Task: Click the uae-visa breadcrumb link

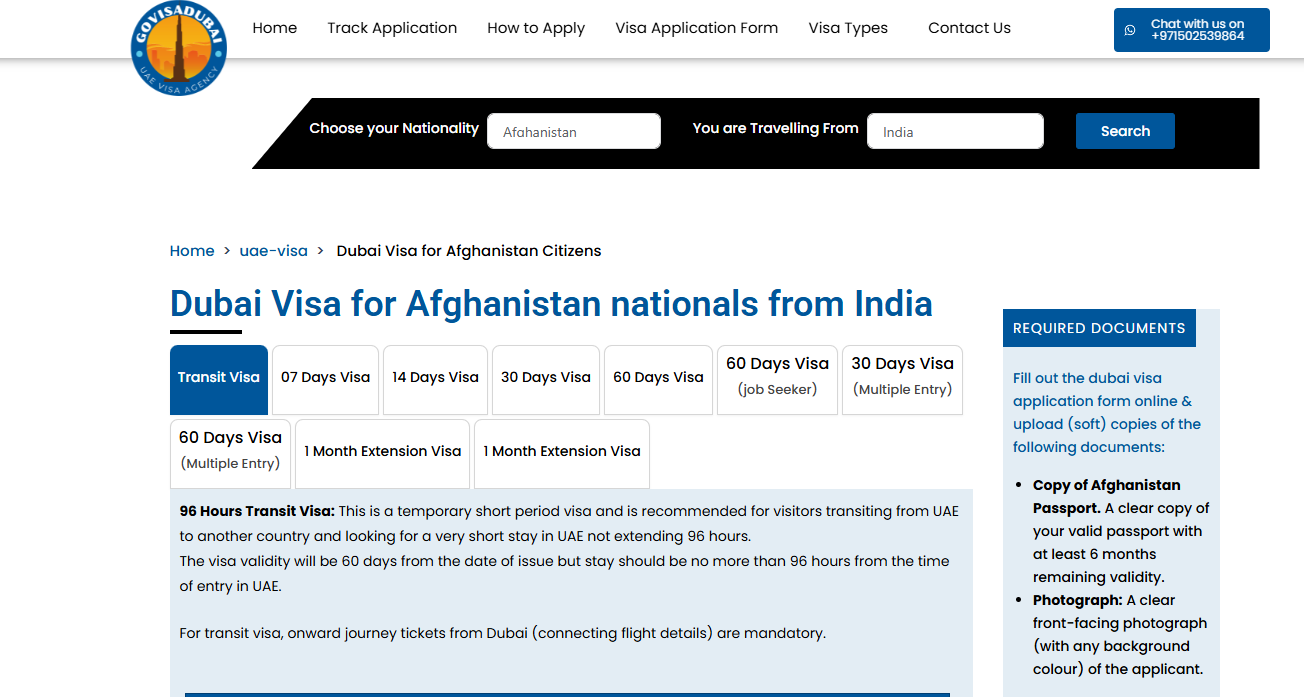Action: coord(273,251)
